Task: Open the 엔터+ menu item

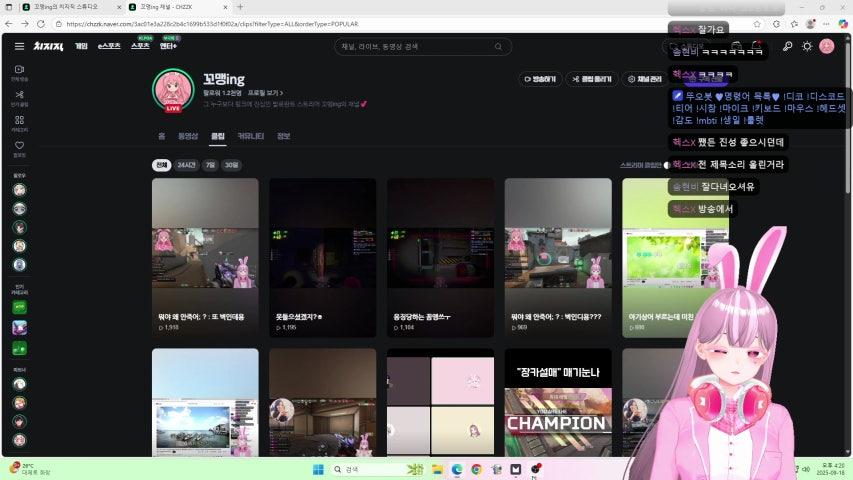Action: point(168,46)
